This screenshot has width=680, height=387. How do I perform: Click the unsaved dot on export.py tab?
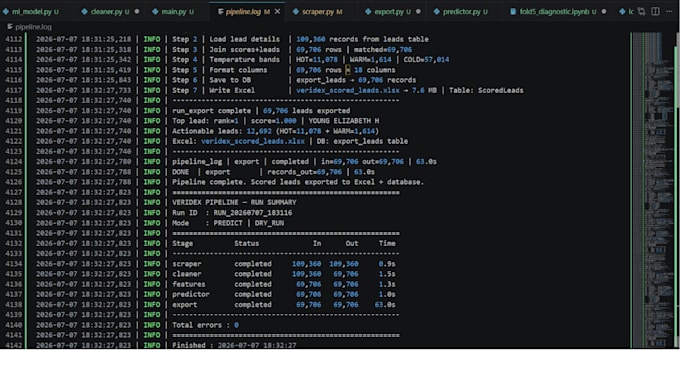418,12
